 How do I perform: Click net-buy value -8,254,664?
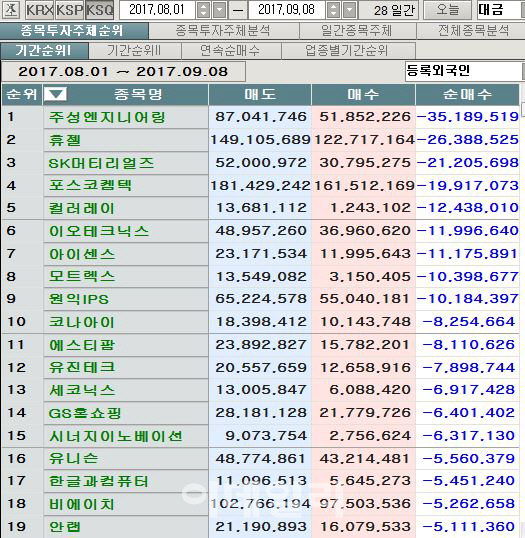[x=469, y=322]
